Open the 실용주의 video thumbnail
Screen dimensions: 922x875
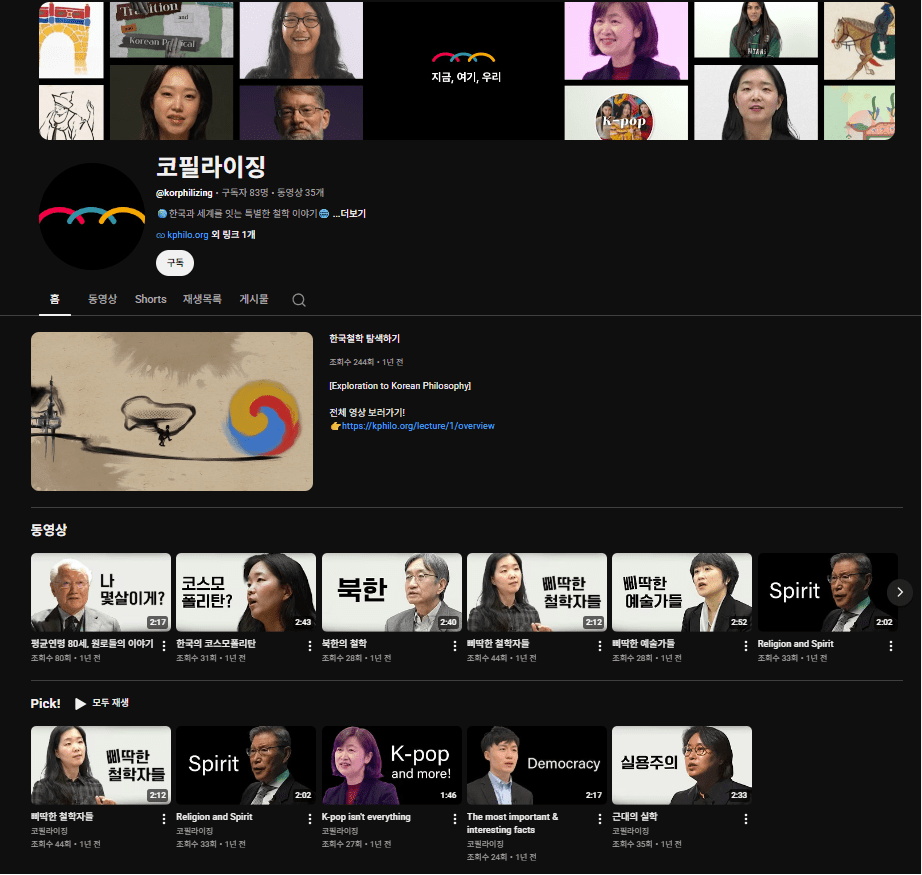click(x=682, y=765)
